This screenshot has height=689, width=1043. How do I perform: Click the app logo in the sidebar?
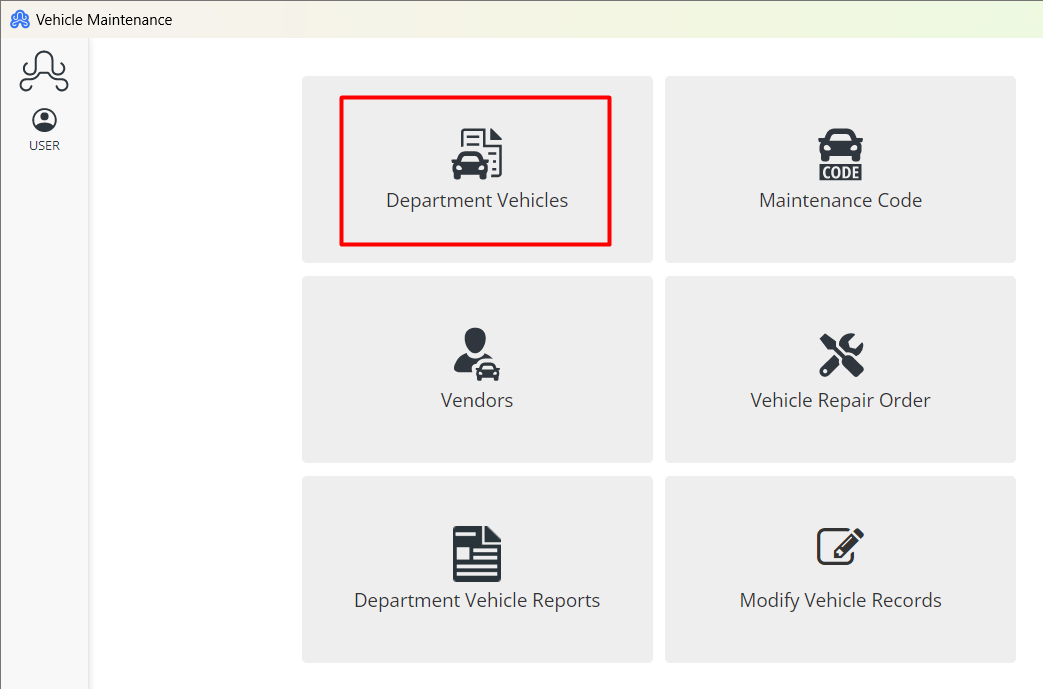44,71
